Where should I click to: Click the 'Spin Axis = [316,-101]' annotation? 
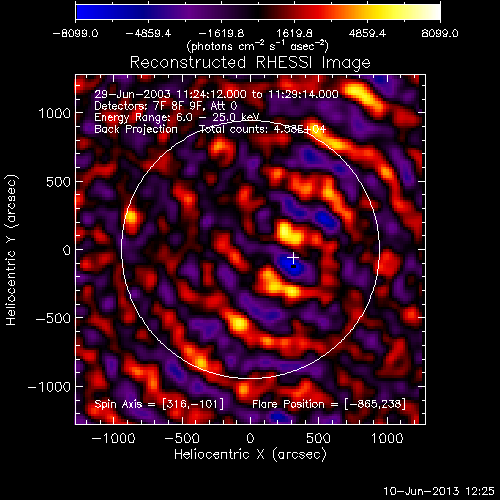[159, 404]
